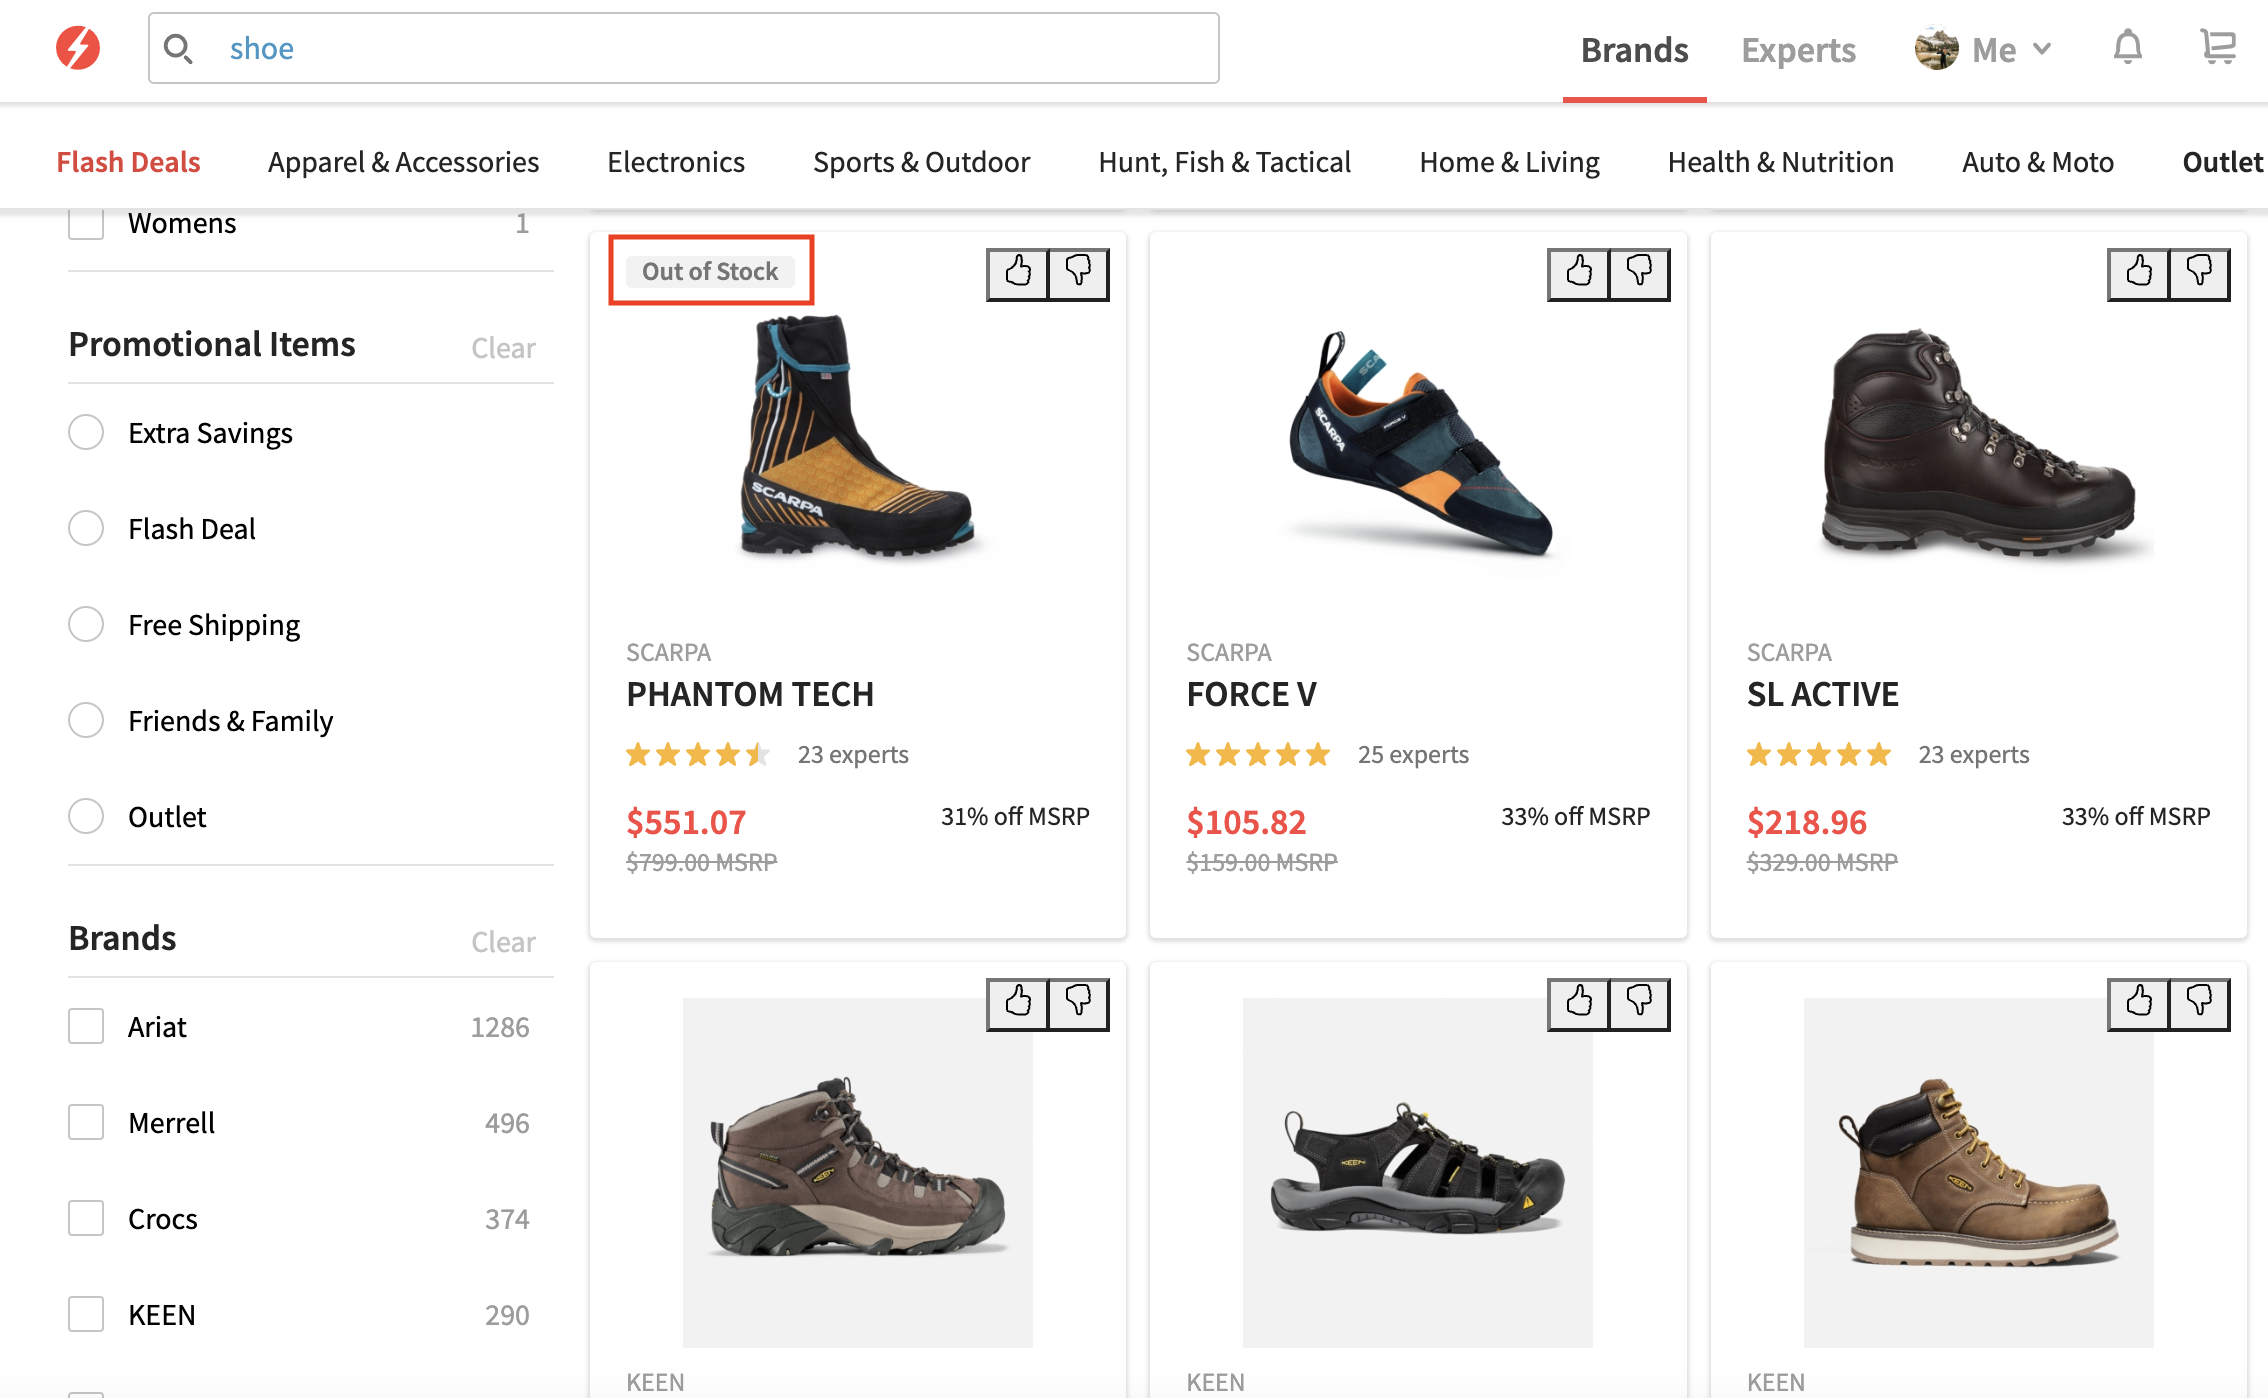Switch to the Brands tab

[x=1634, y=50]
